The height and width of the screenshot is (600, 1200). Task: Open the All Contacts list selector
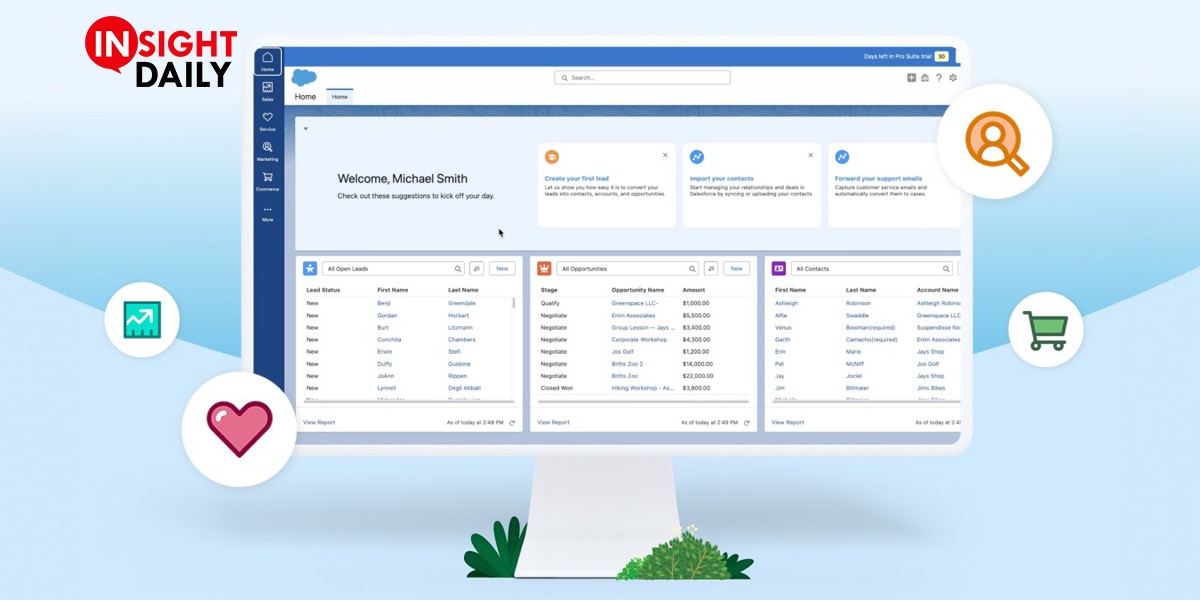coord(870,269)
